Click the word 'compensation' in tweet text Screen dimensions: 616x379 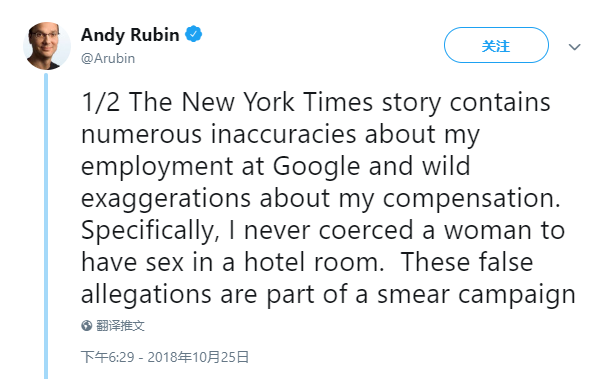pos(469,199)
